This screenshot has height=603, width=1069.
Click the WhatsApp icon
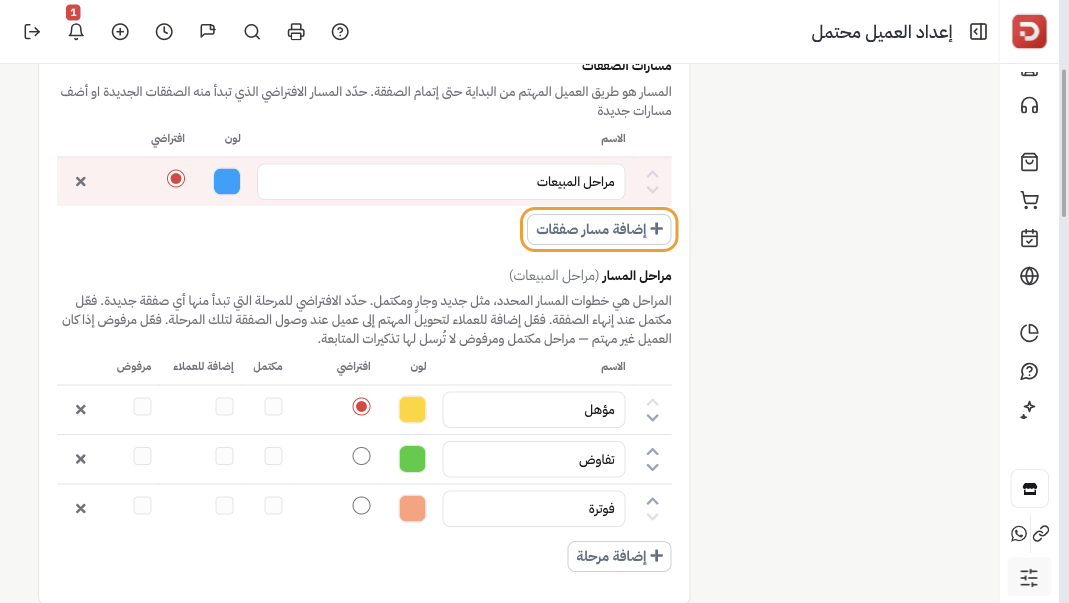[x=1019, y=533]
